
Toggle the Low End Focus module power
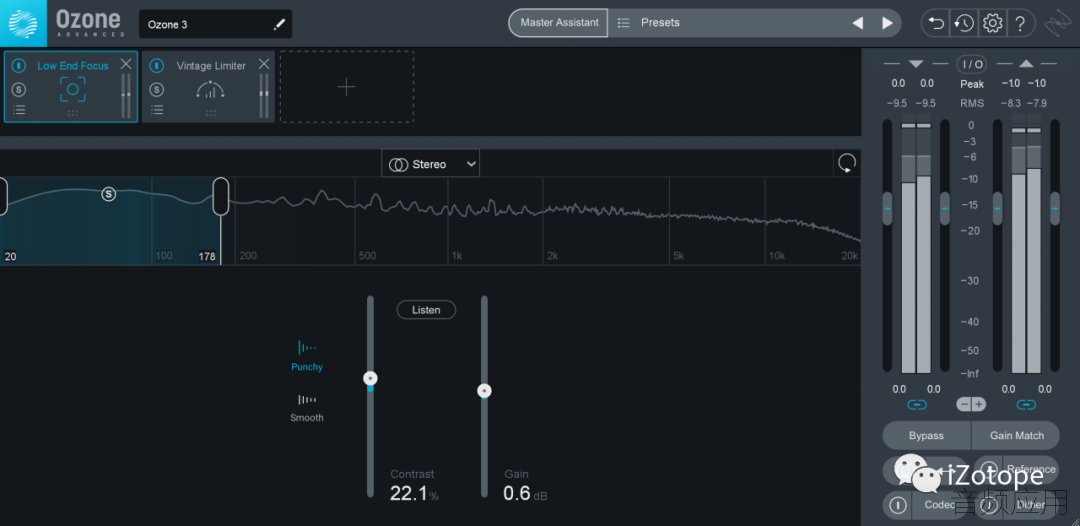pyautogui.click(x=19, y=65)
